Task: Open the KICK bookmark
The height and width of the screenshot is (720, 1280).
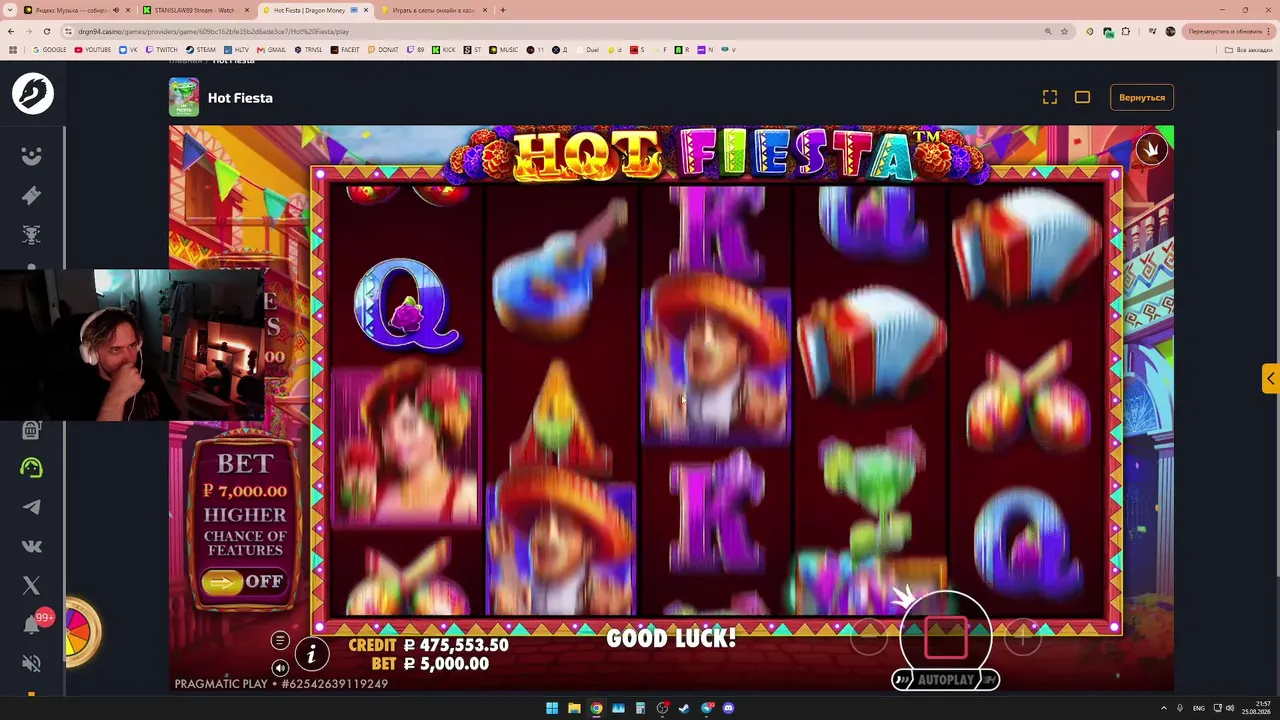Action: tap(443, 49)
